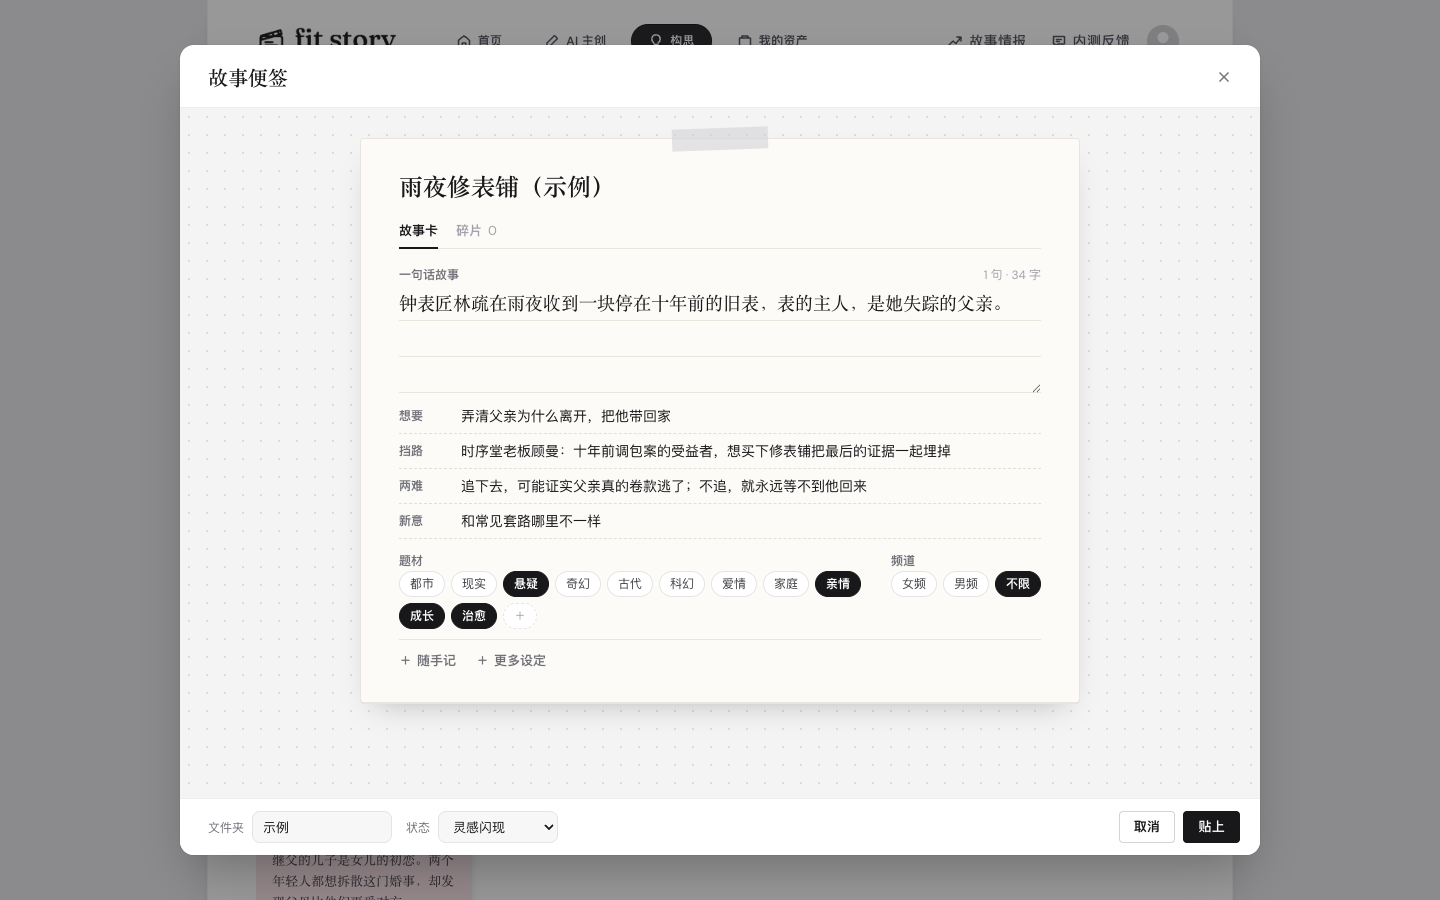
Task: Click the plus icon to add a custom 题材 tag
Action: pyautogui.click(x=520, y=616)
